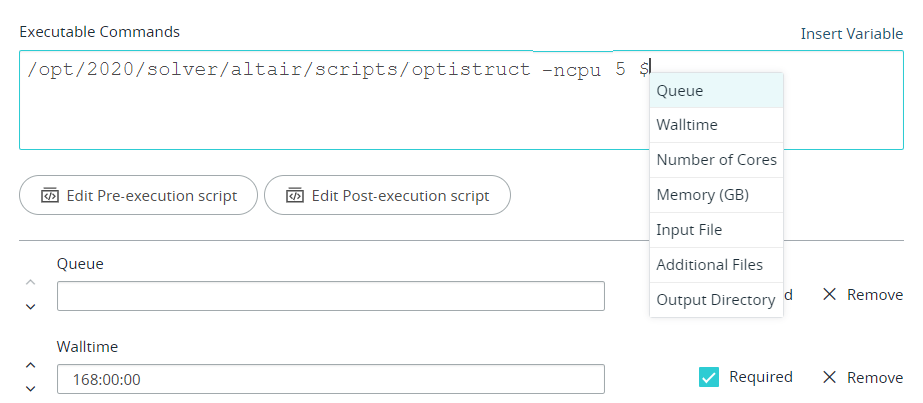Uncheck the Walltime Required checkbox

tap(708, 377)
